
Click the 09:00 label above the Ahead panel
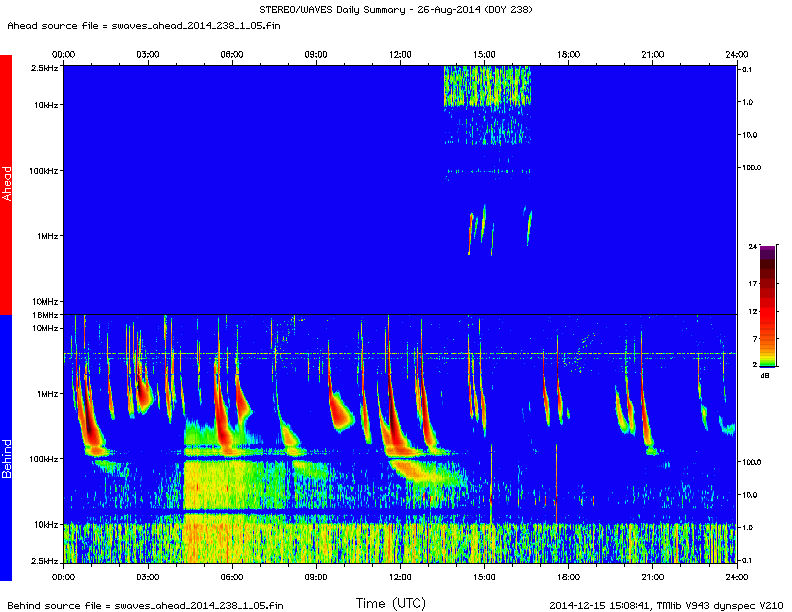pos(316,55)
